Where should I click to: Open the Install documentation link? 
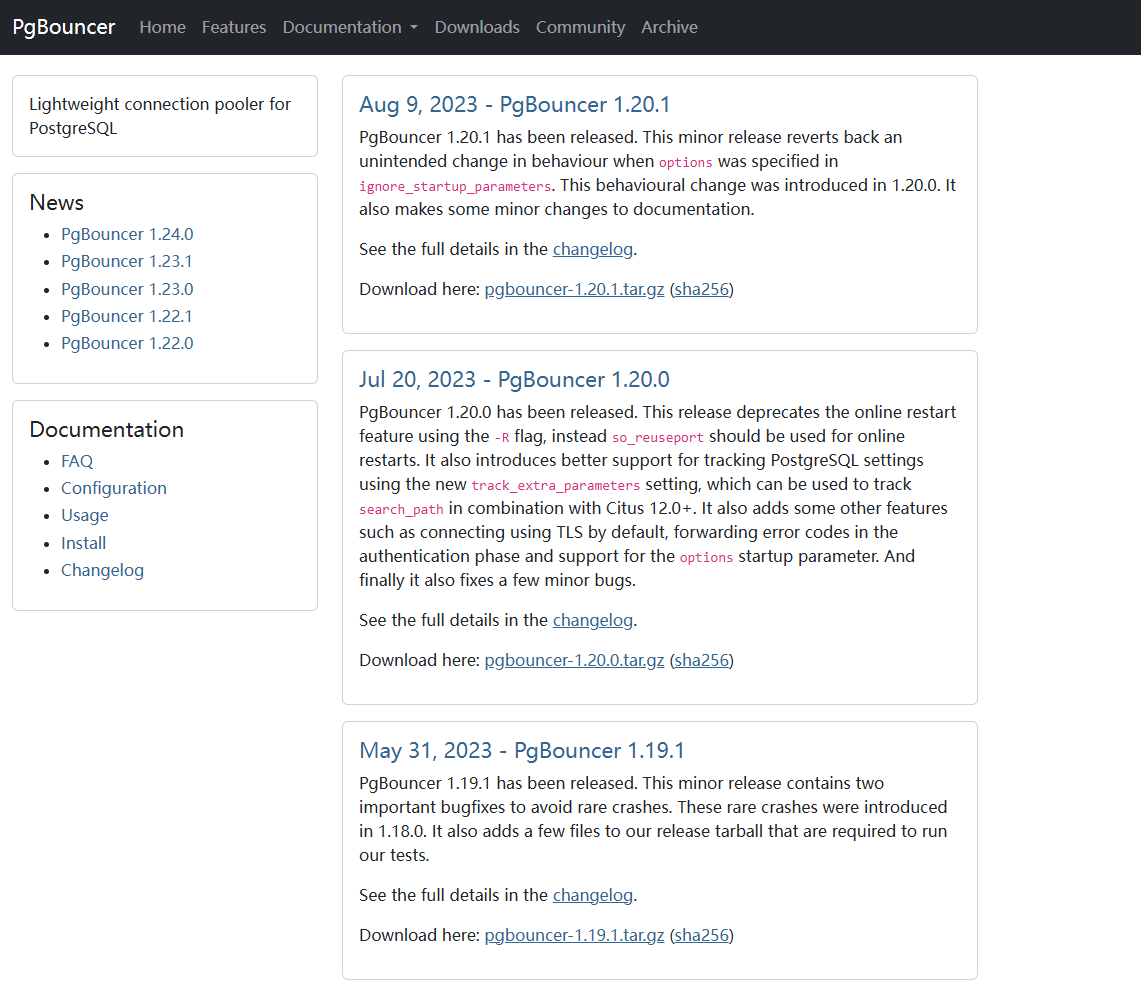pyautogui.click(x=84, y=543)
